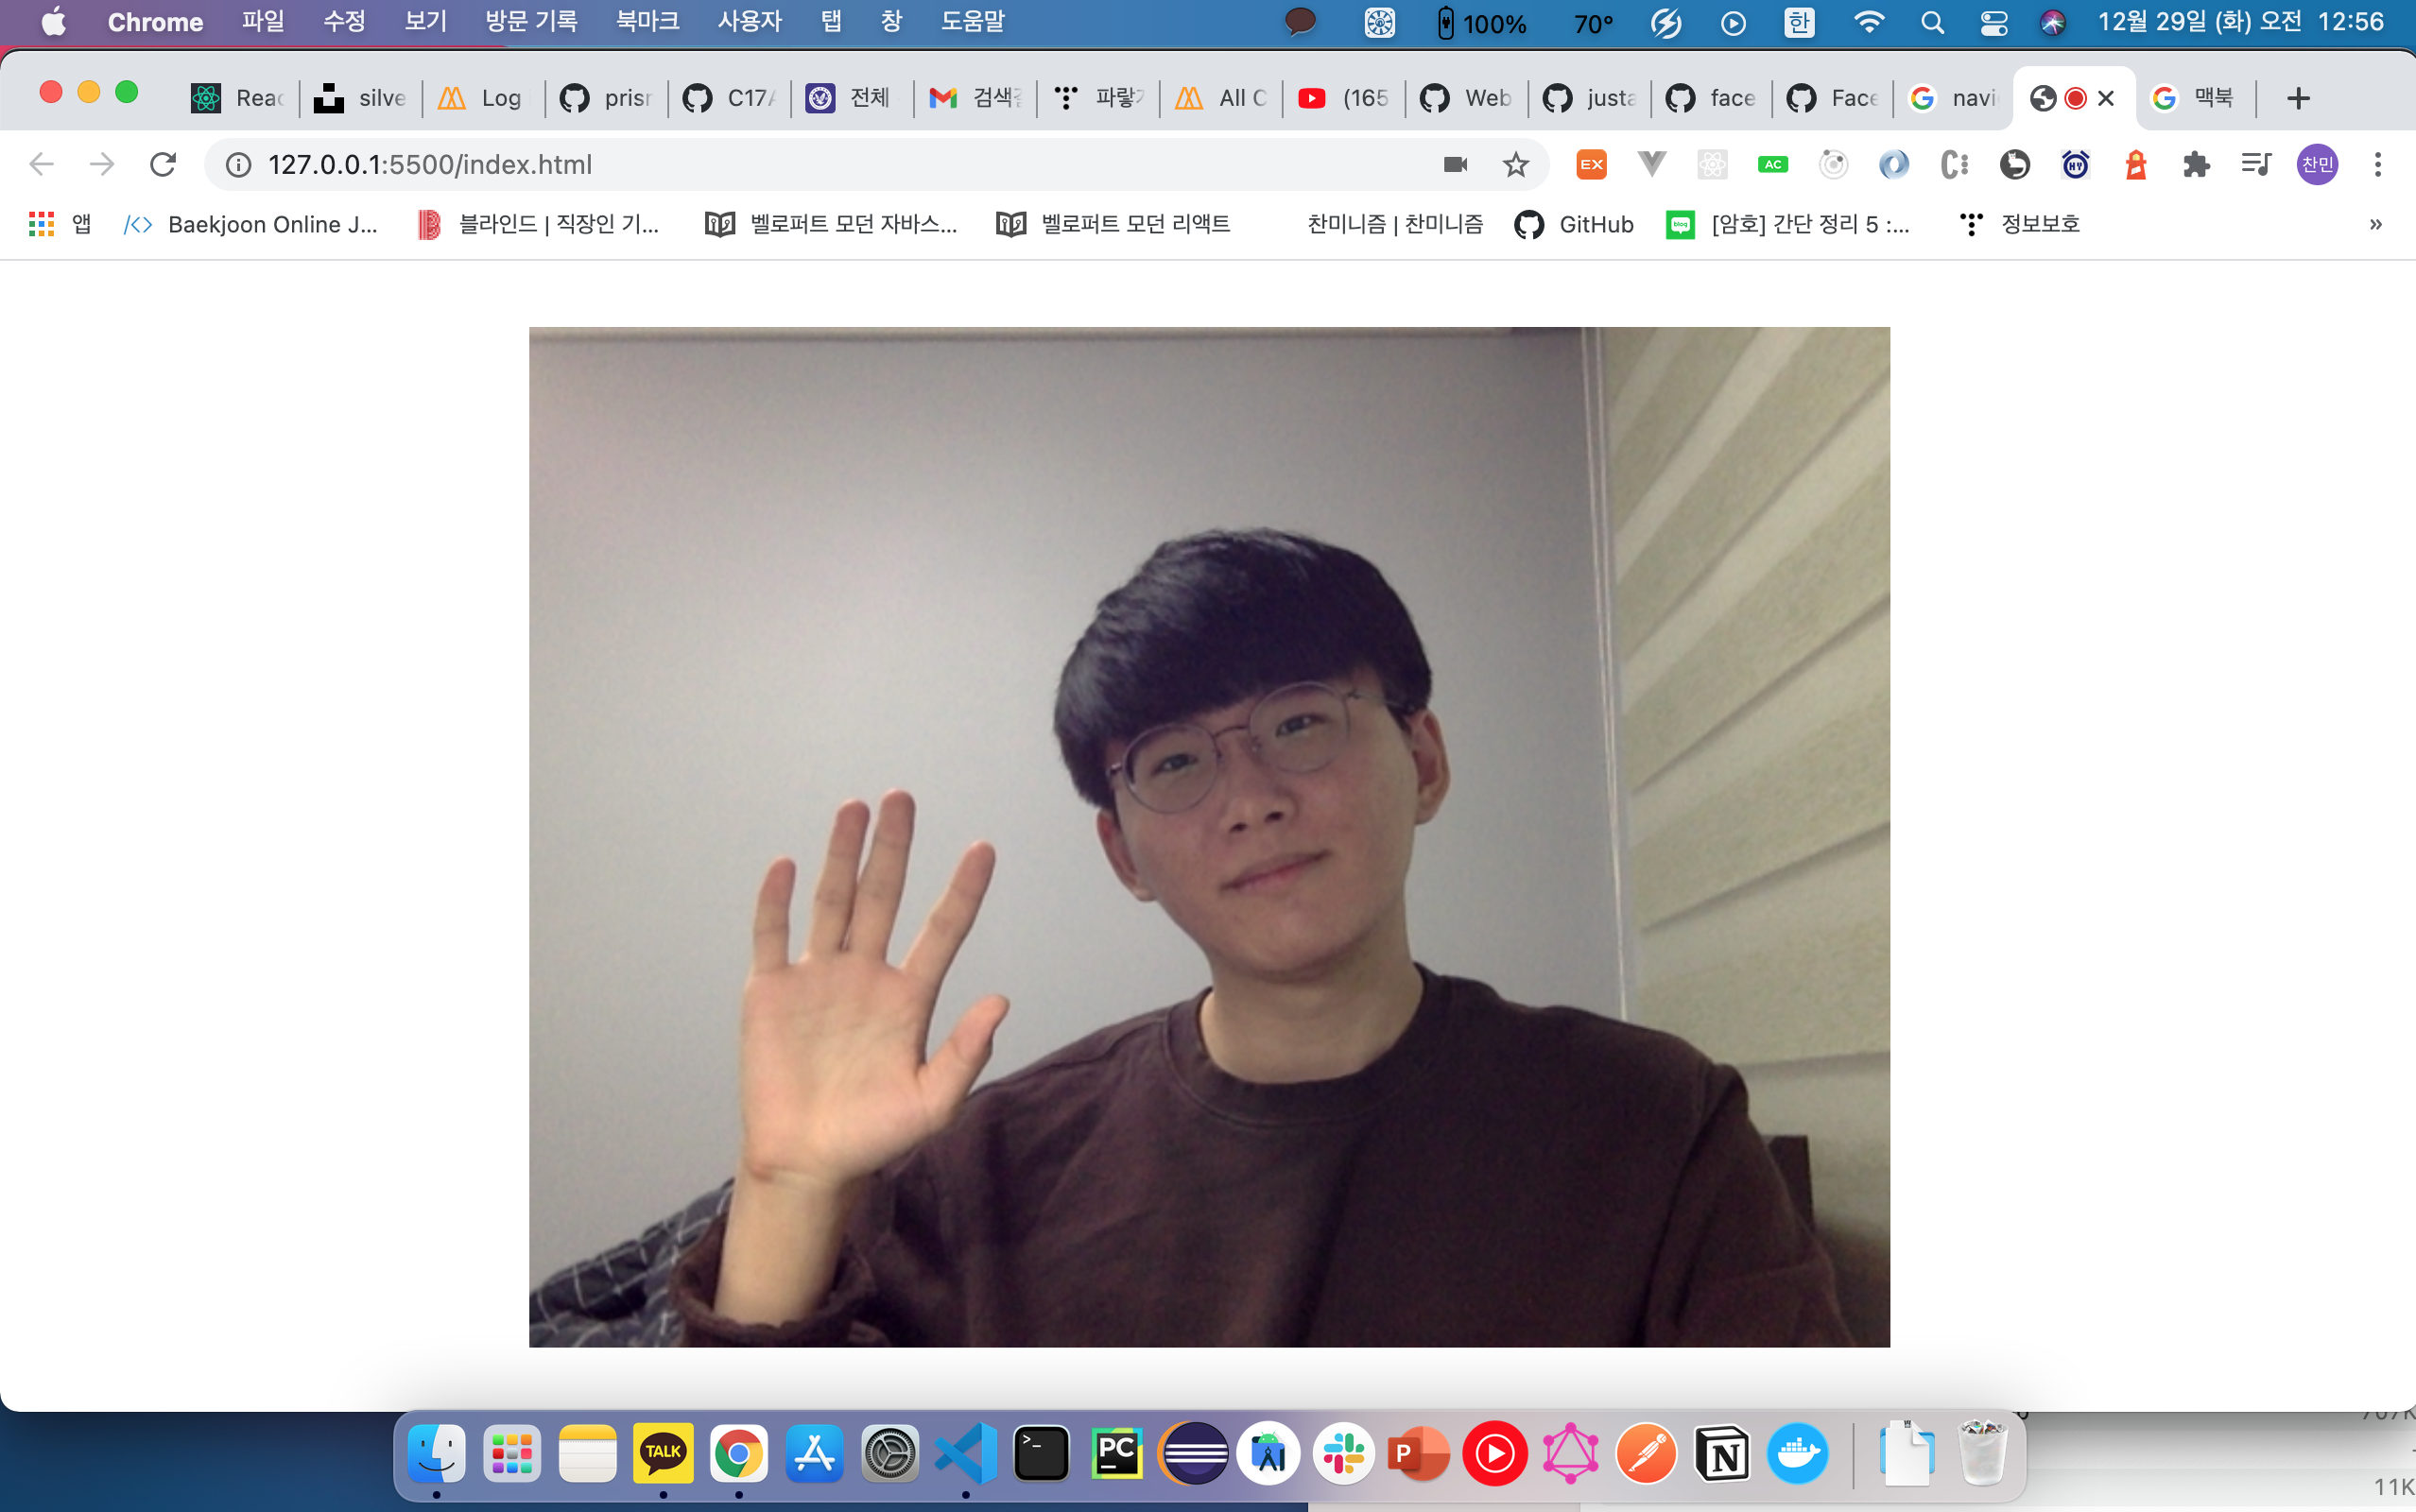Open Chrome three-dot menu
Viewport: 2416px width, 1512px height.
pos(2378,164)
